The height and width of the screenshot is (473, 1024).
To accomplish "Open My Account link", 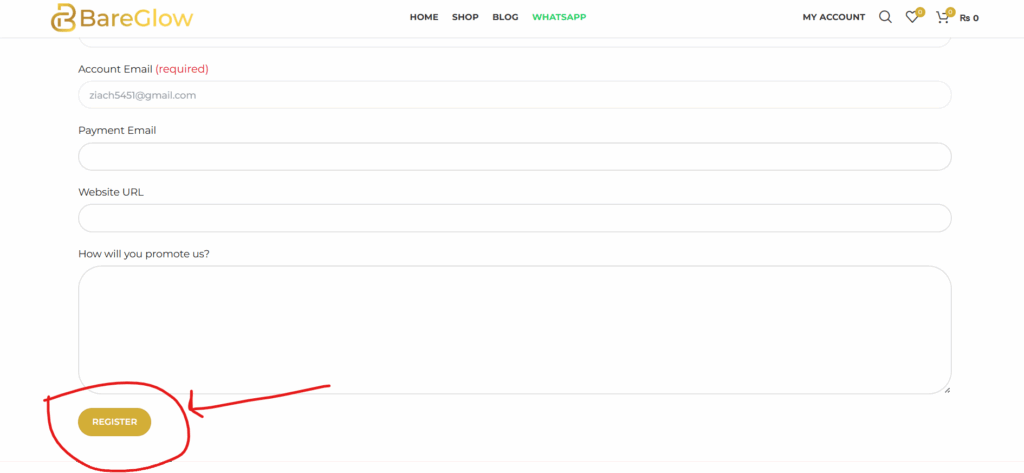I will click(834, 18).
